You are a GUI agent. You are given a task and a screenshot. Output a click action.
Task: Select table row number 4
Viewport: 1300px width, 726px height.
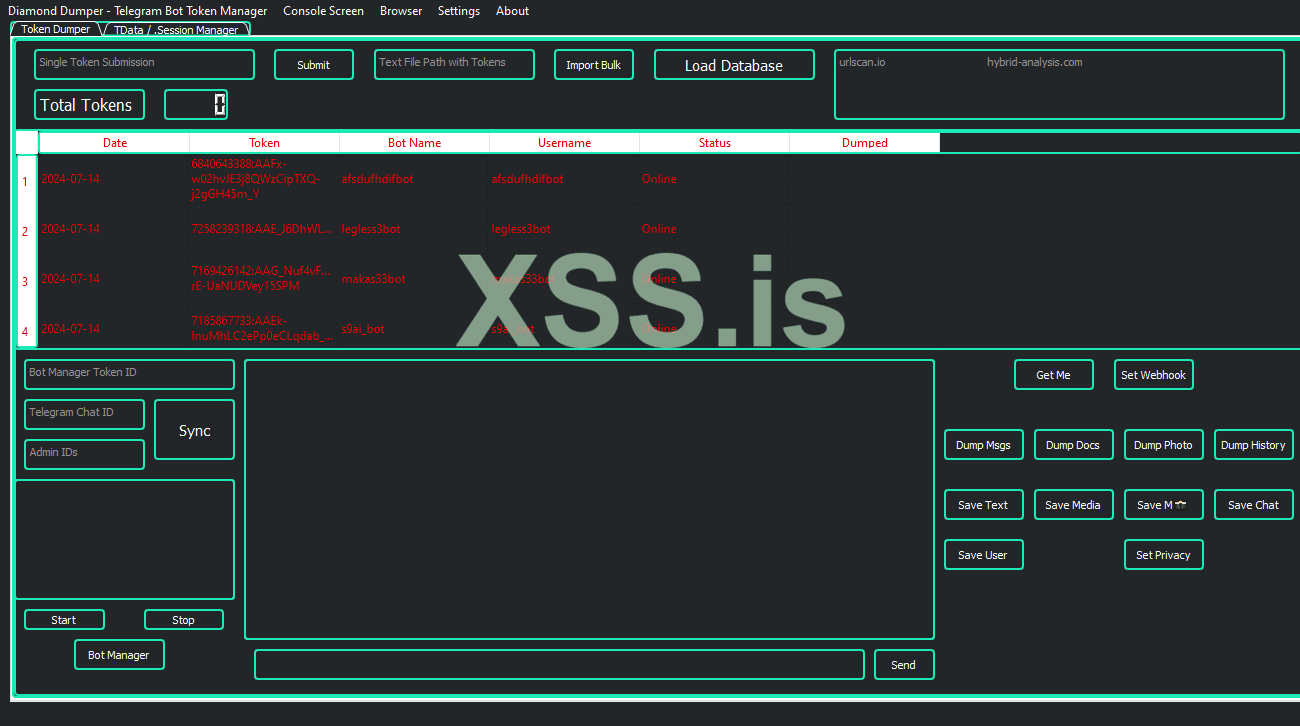pyautogui.click(x=26, y=329)
